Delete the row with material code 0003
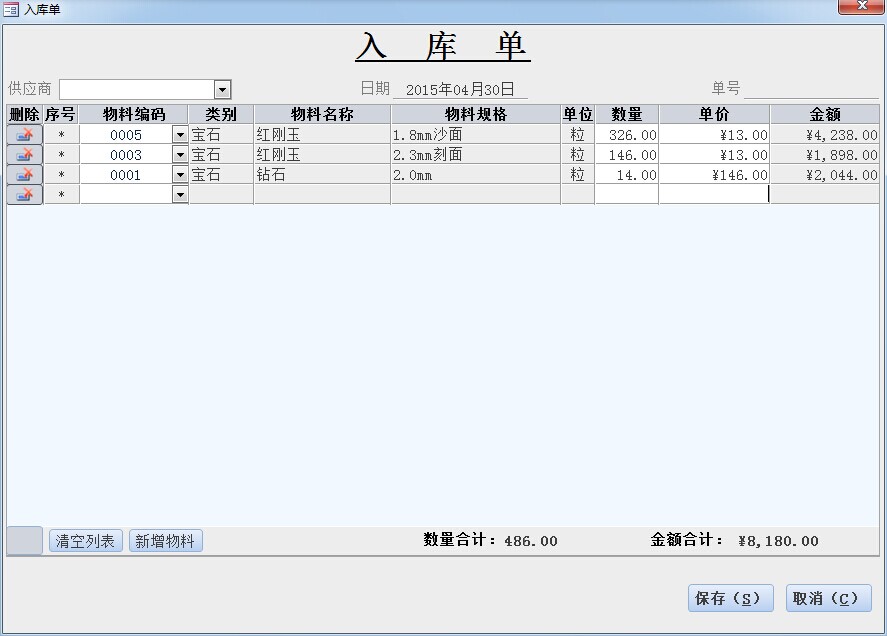Image resolution: width=887 pixels, height=636 pixels. [25, 154]
